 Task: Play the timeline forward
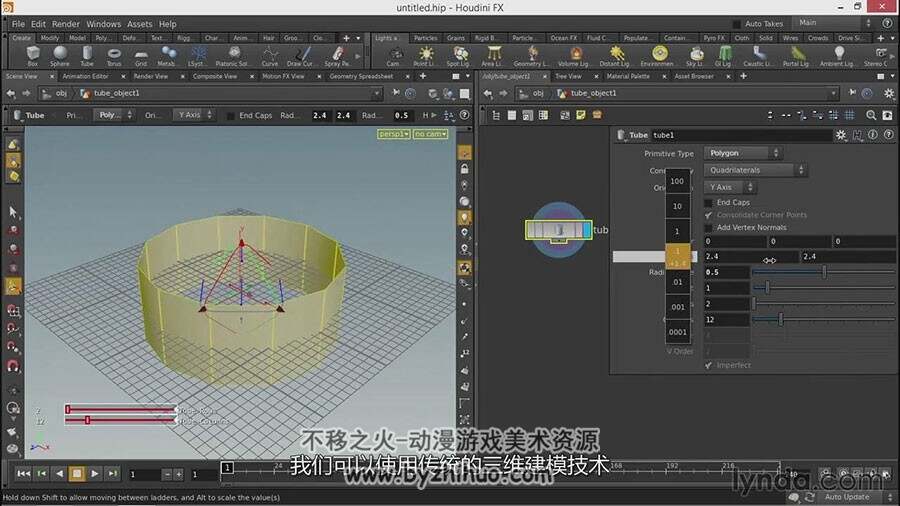95,474
